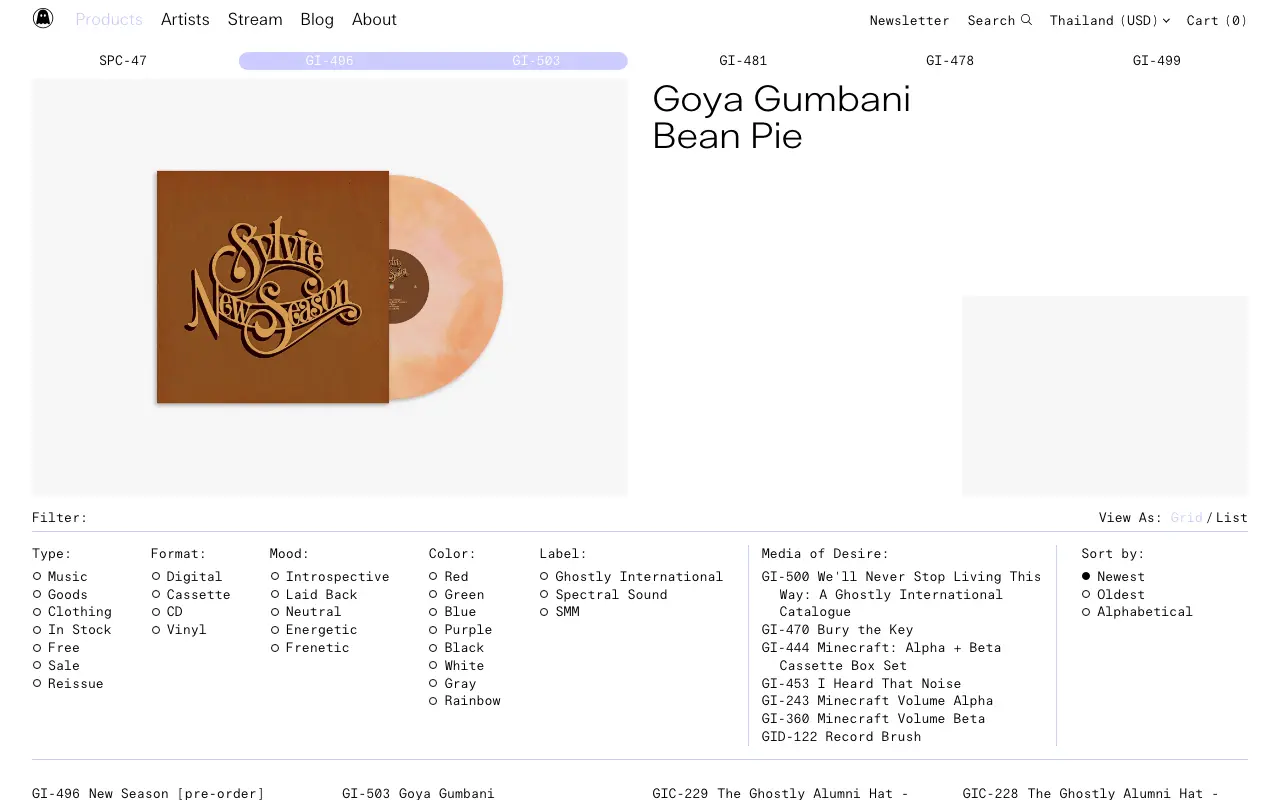Filter format by Vinyl

click(x=179, y=630)
